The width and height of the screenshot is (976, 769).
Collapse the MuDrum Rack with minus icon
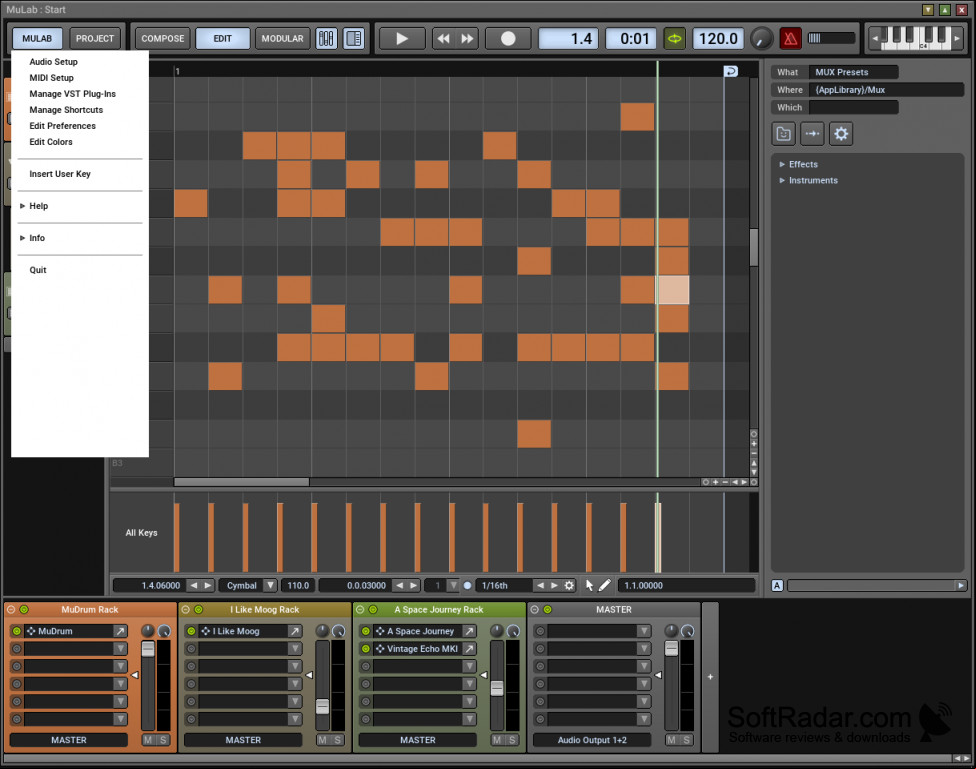click(x=11, y=610)
